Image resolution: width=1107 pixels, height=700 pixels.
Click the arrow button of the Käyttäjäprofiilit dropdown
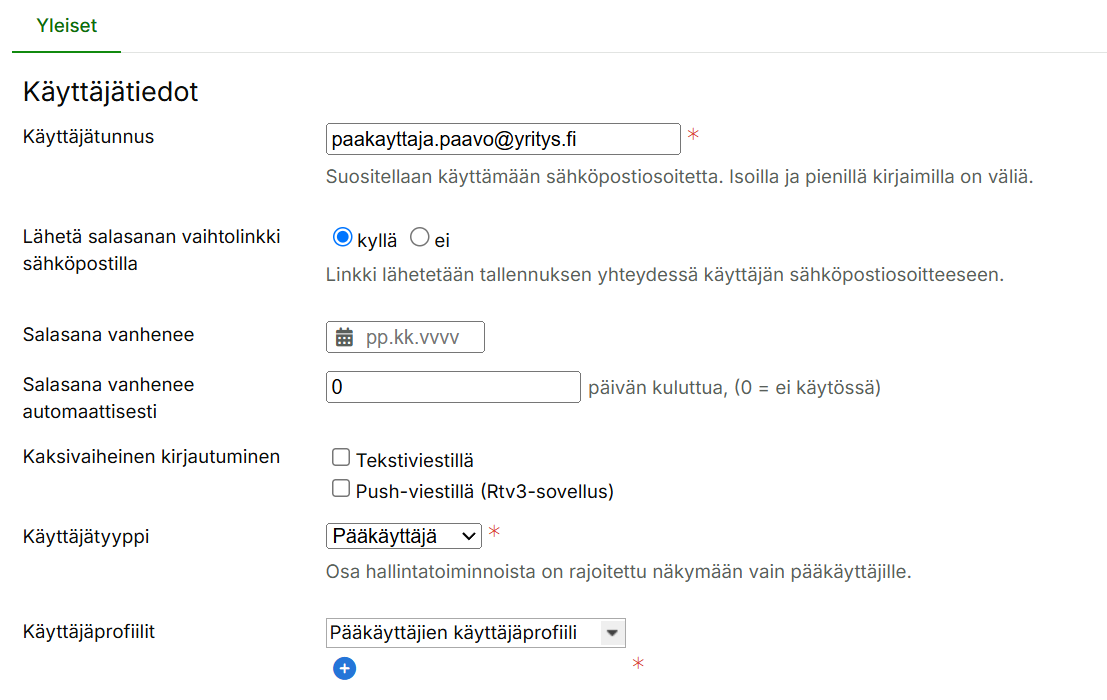pyautogui.click(x=612, y=633)
